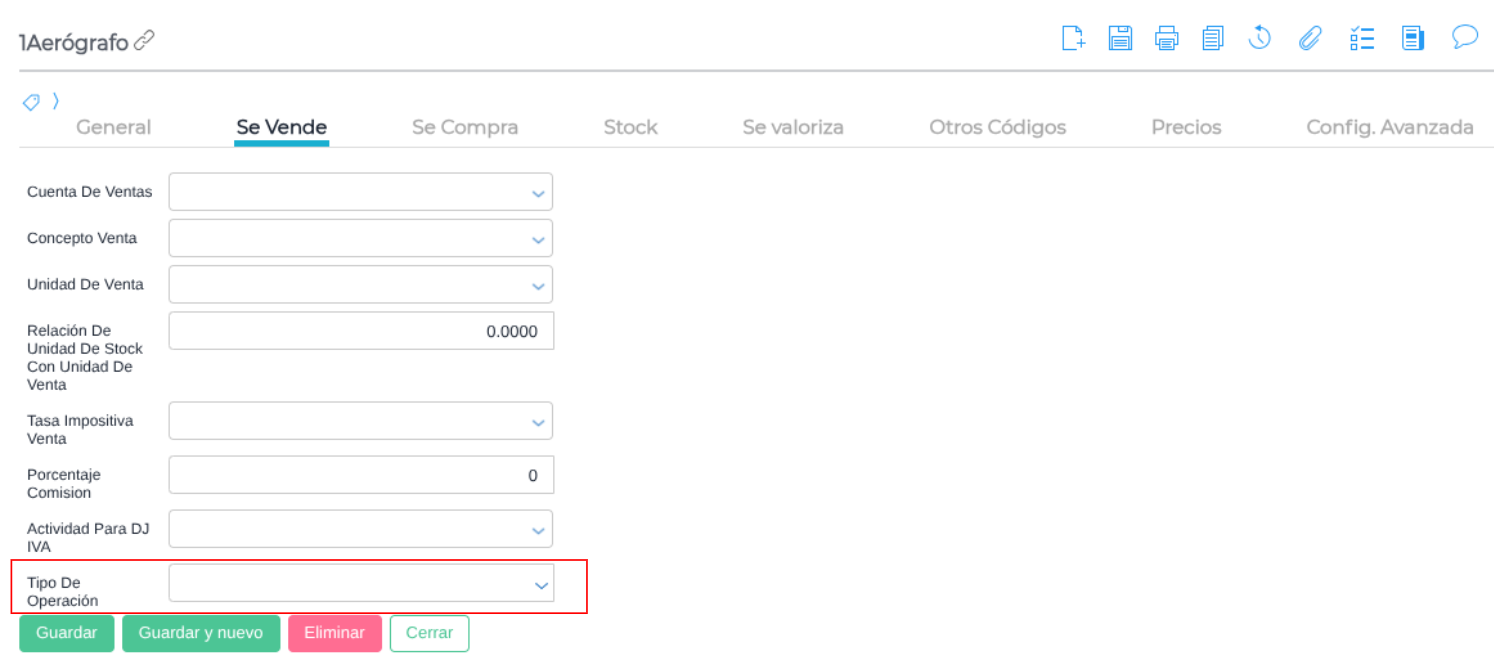Screen dimensions: 1494x668
Task: Open the checklist icon in the toolbar
Action: (x=1361, y=39)
